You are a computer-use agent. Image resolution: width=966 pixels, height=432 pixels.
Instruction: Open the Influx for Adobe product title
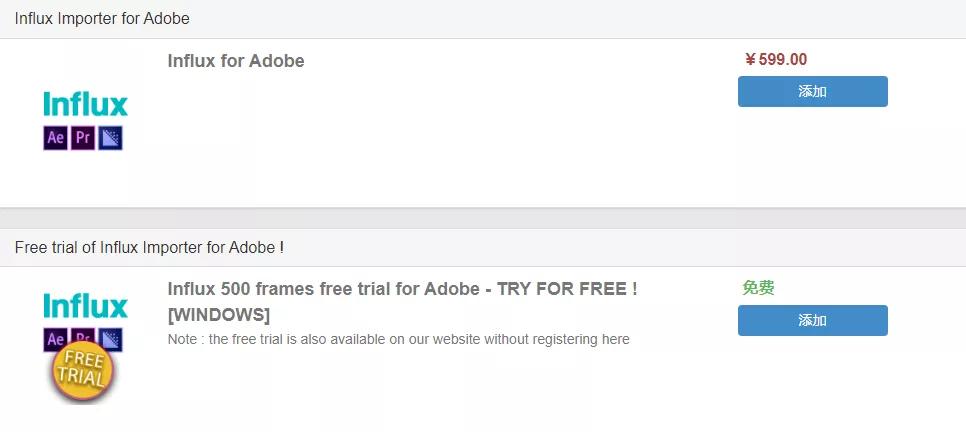(x=236, y=61)
